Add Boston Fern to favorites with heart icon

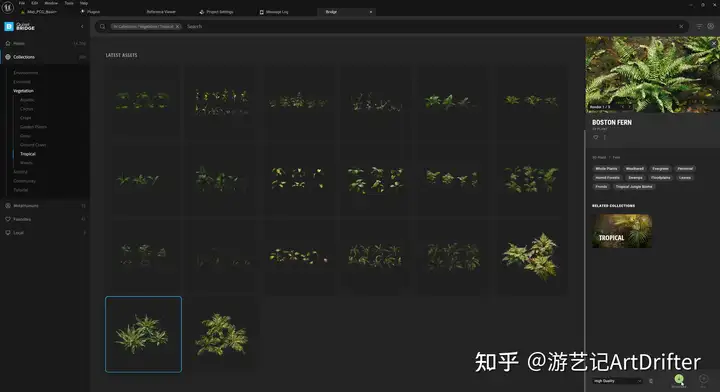596,137
